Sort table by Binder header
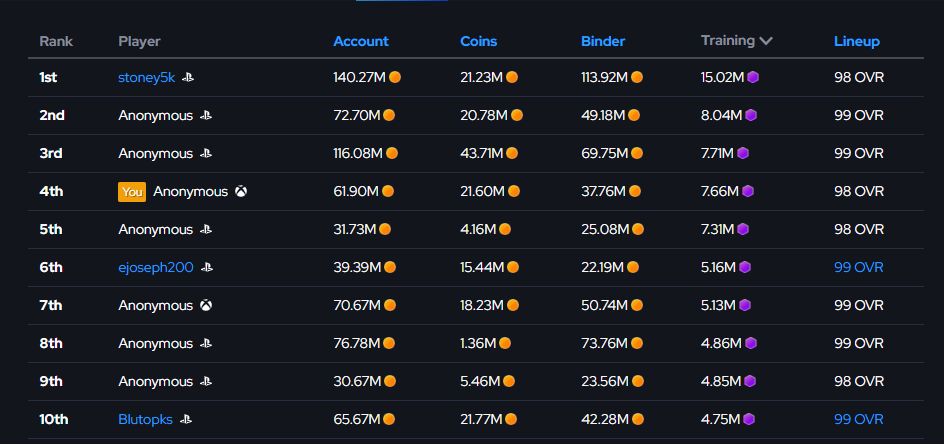 coord(603,41)
